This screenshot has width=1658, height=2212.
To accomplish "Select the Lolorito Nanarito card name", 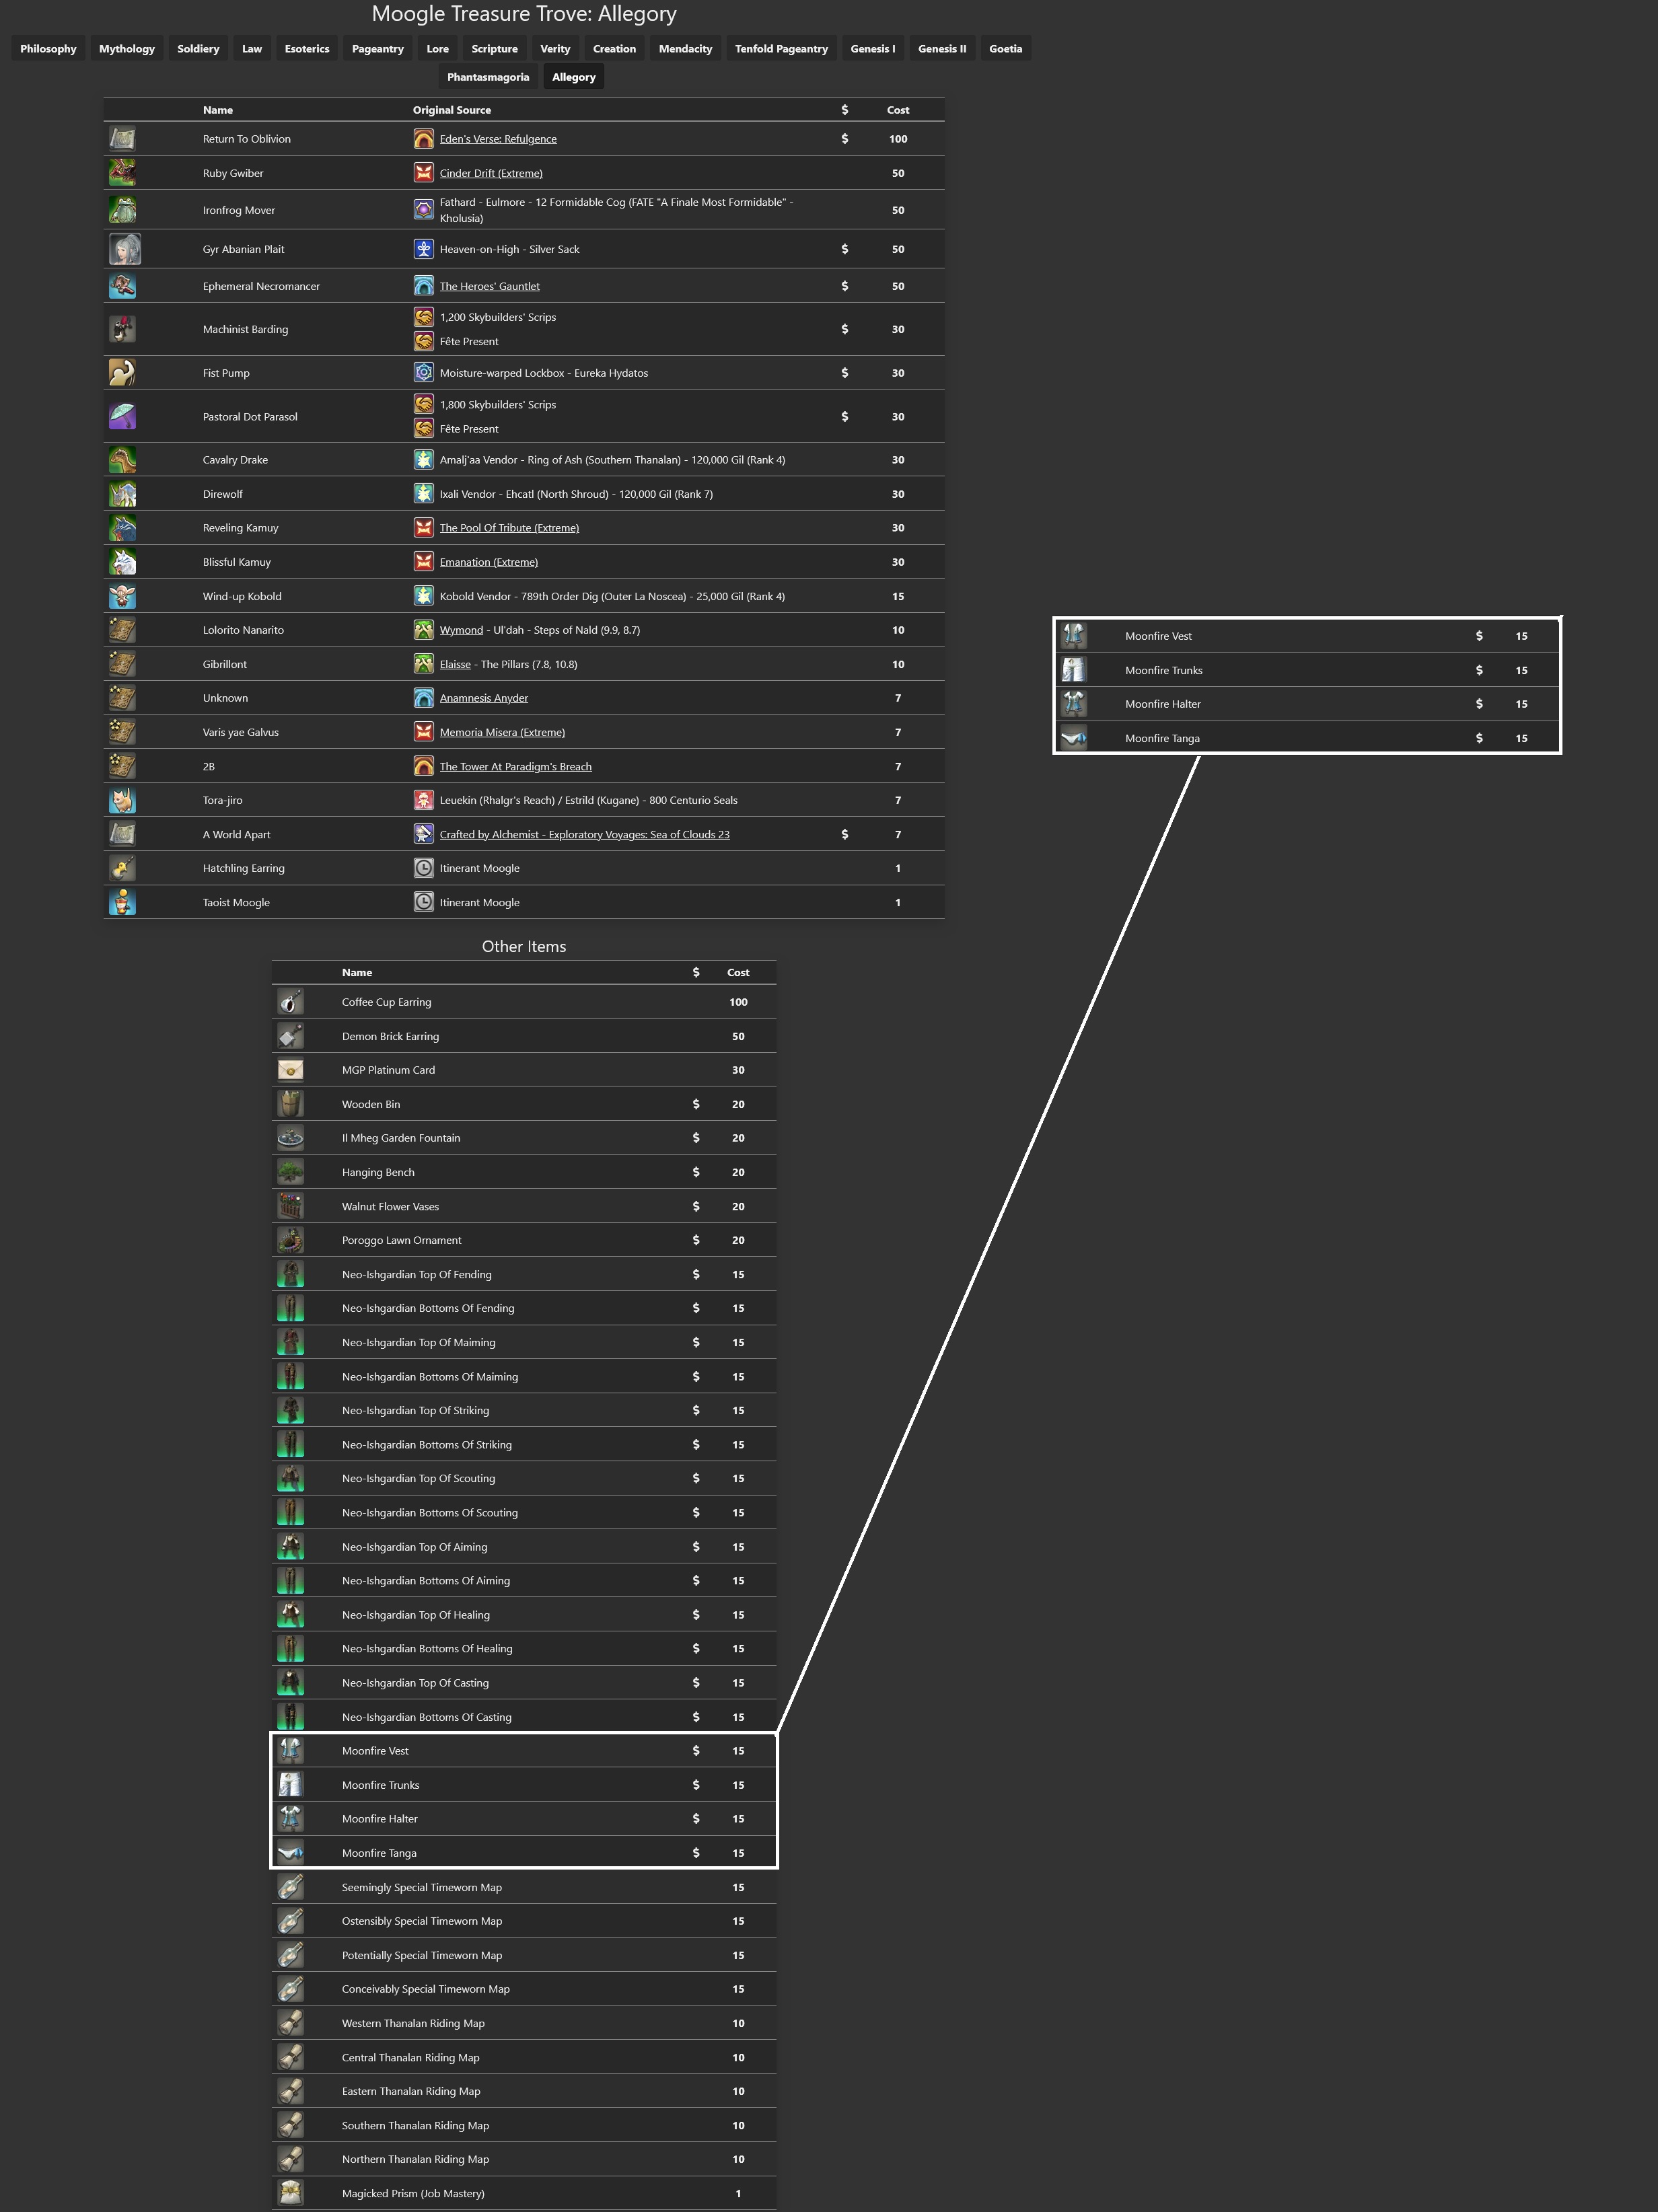I will (243, 630).
